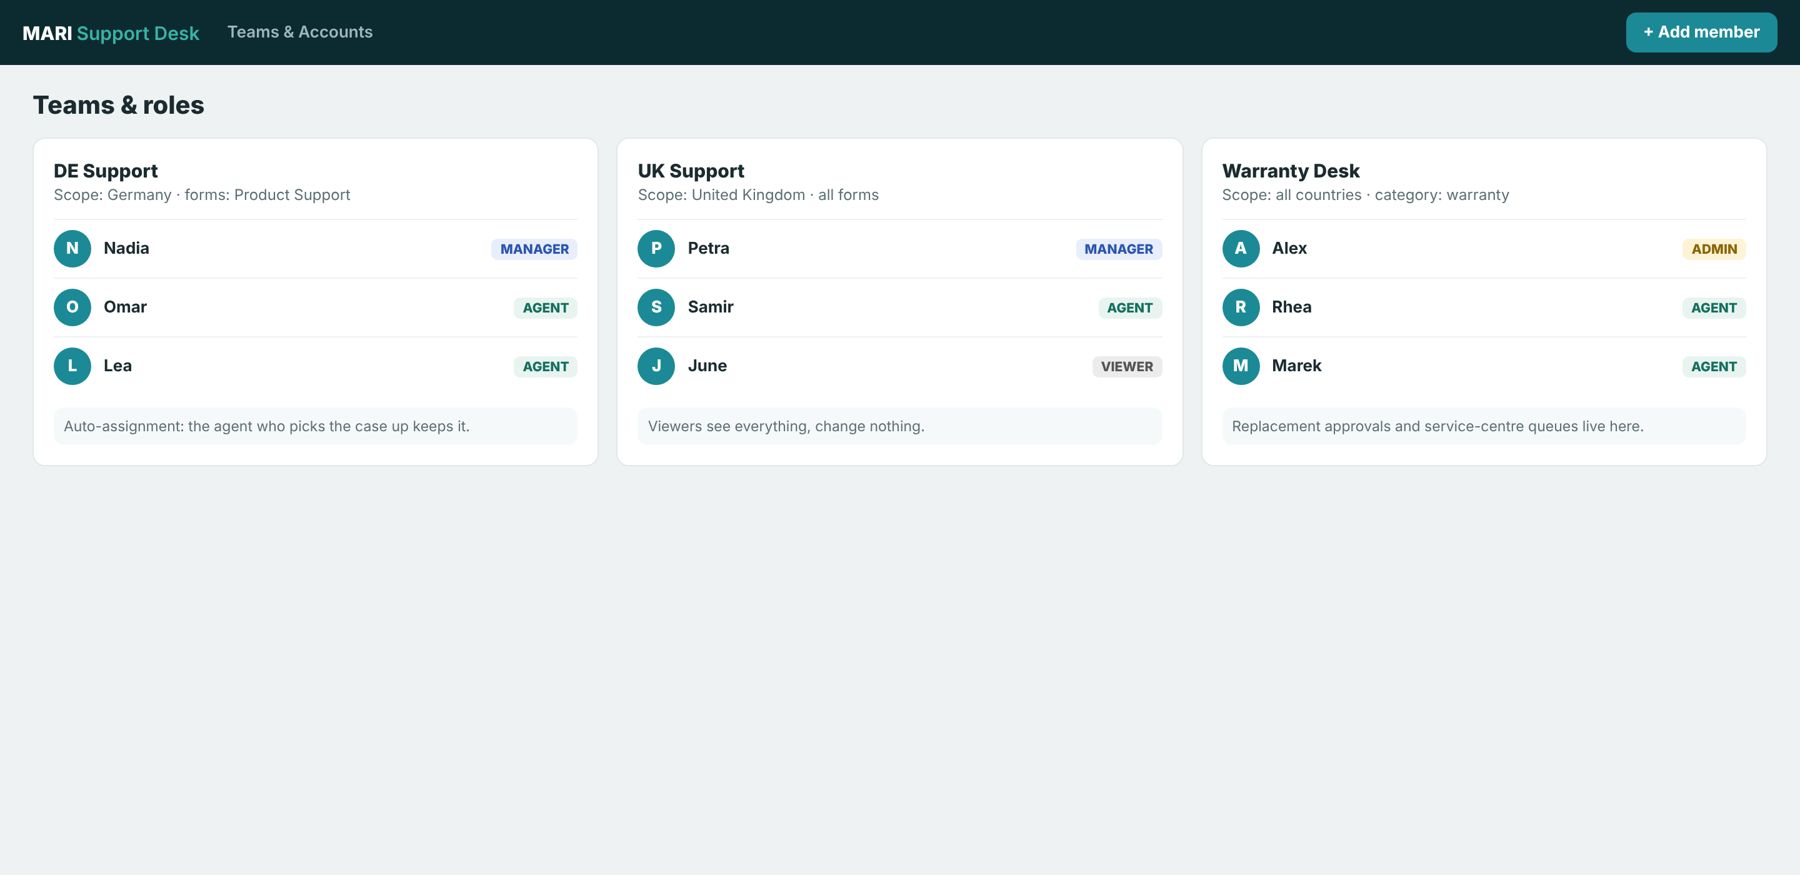The width and height of the screenshot is (1800, 875).
Task: Click the 'Viewers see everything' note
Action: point(900,426)
